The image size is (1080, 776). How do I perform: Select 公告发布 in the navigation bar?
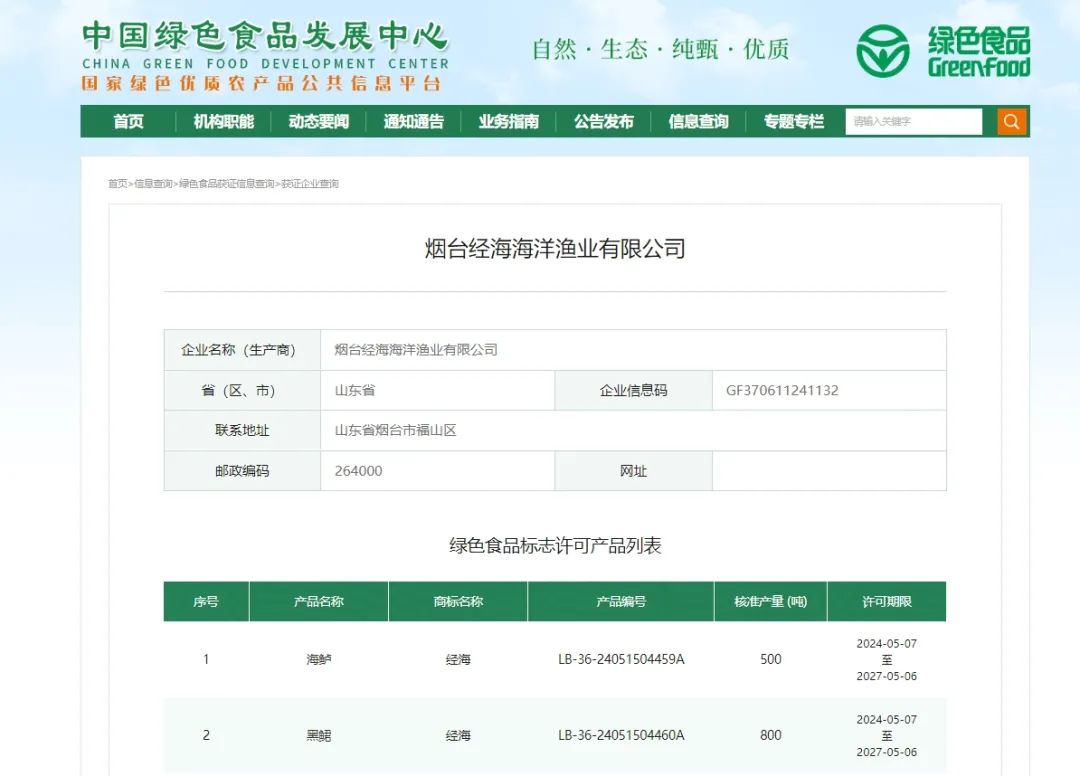[603, 122]
